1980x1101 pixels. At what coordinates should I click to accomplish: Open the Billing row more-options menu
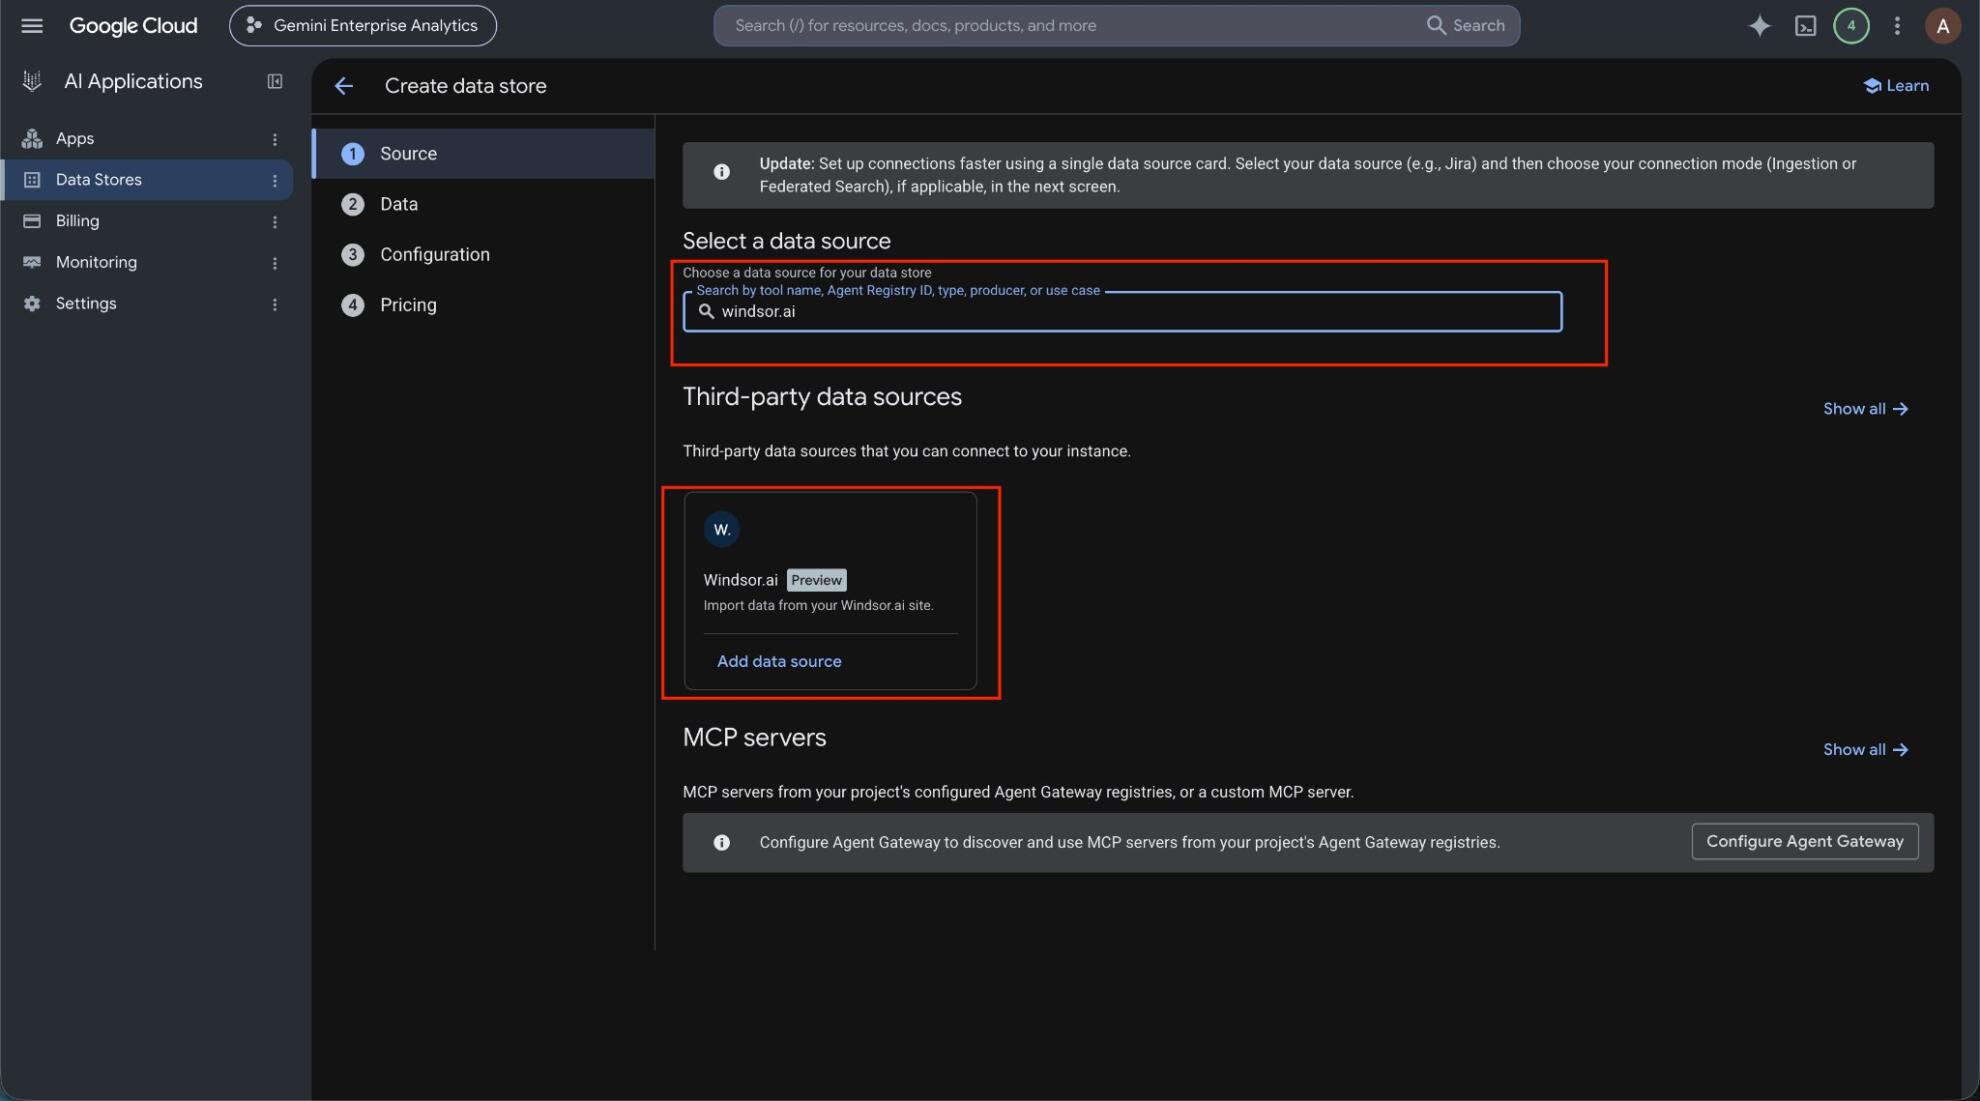(x=275, y=221)
